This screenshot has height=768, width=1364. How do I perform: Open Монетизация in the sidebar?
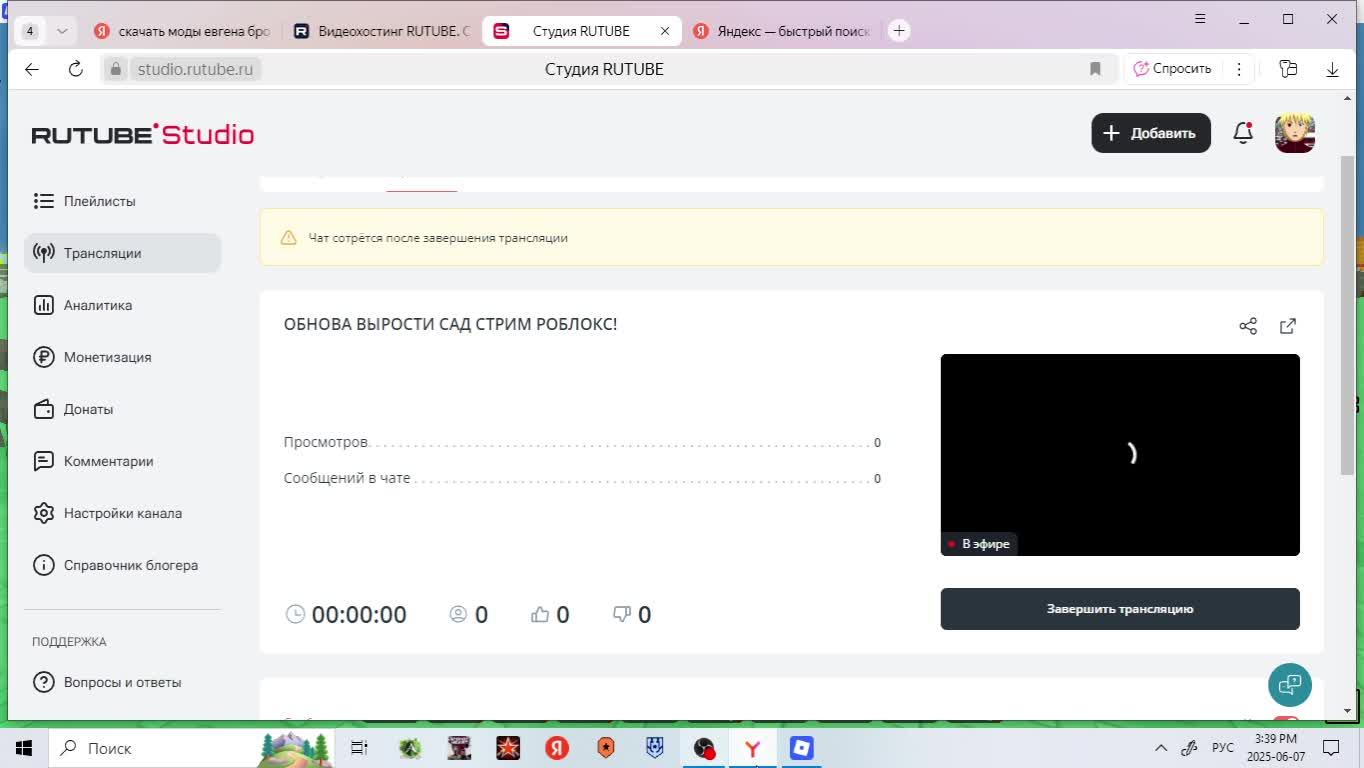pyautogui.click(x=122, y=357)
